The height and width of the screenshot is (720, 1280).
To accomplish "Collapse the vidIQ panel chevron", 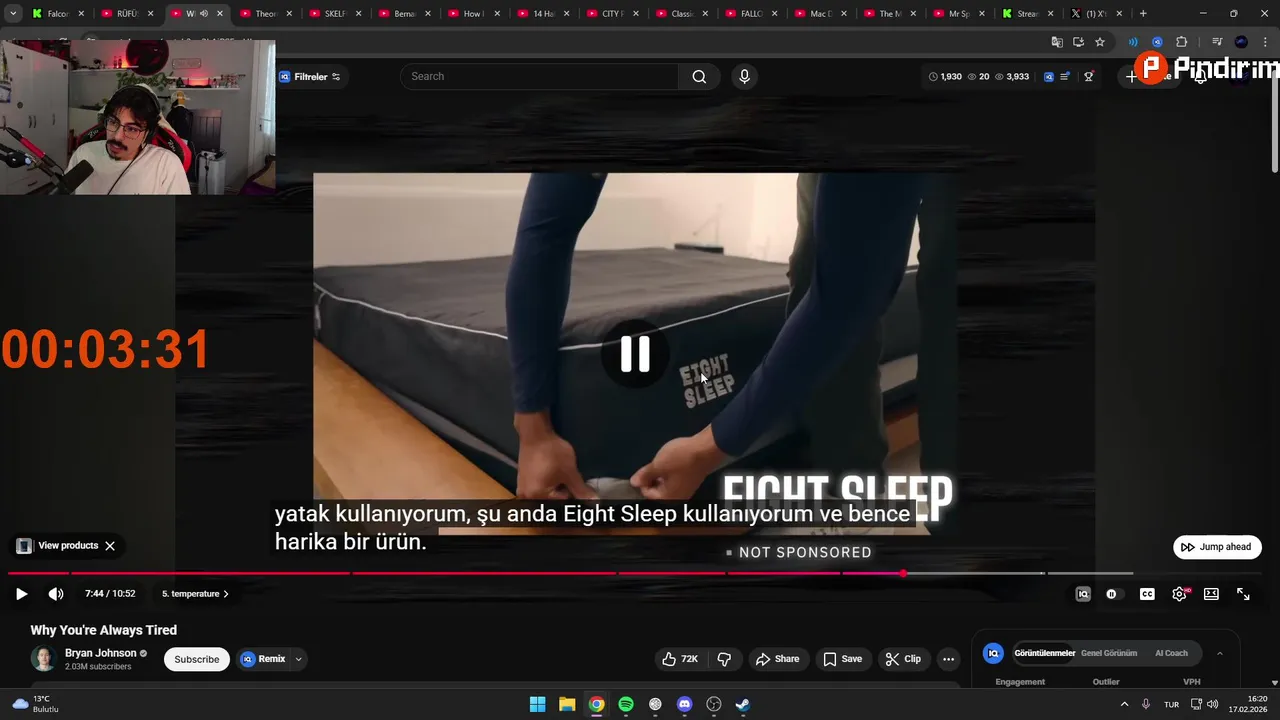I will (1219, 653).
